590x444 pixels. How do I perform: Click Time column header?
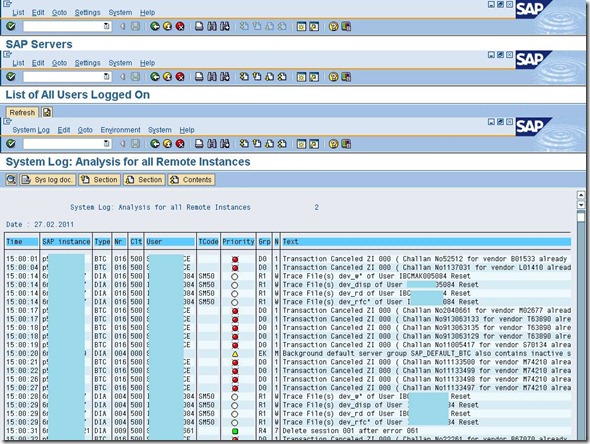pyautogui.click(x=22, y=242)
